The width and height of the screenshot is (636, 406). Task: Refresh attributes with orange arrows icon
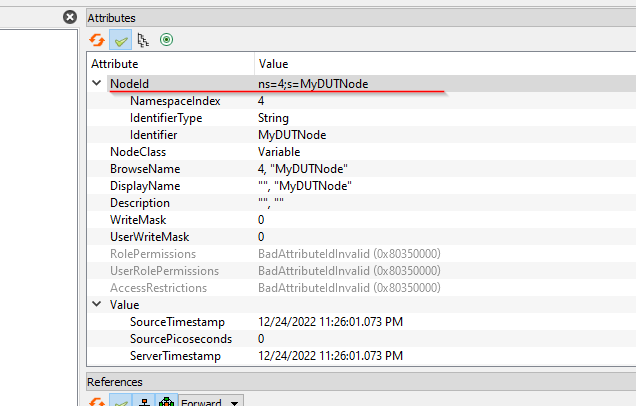tap(97, 40)
